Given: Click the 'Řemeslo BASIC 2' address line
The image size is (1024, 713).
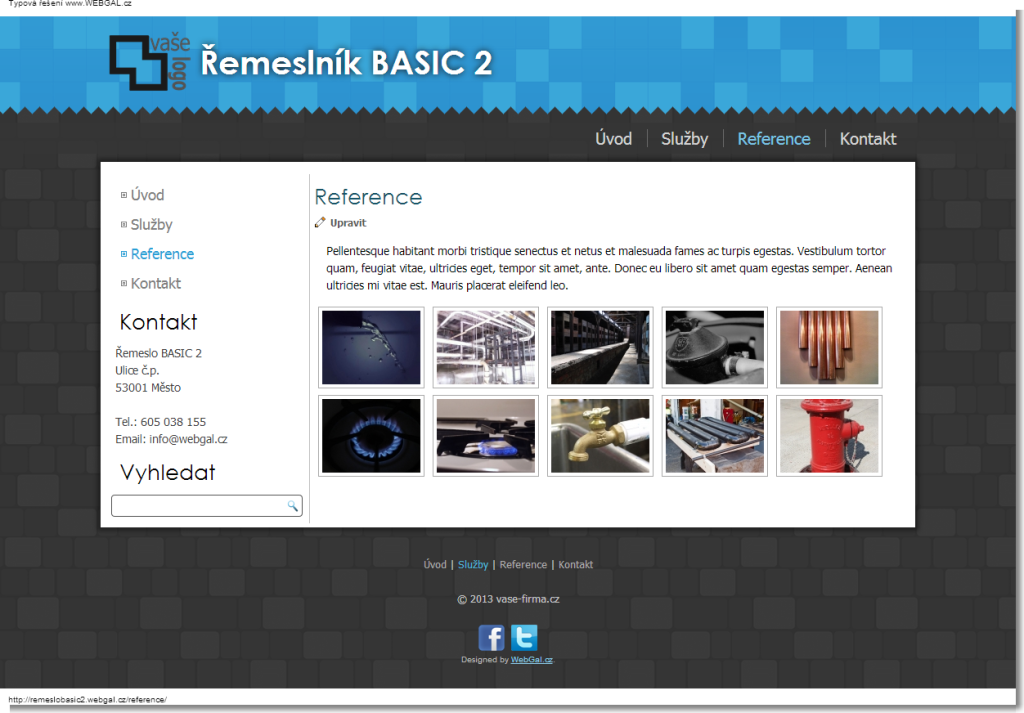Looking at the screenshot, I should (x=159, y=353).
